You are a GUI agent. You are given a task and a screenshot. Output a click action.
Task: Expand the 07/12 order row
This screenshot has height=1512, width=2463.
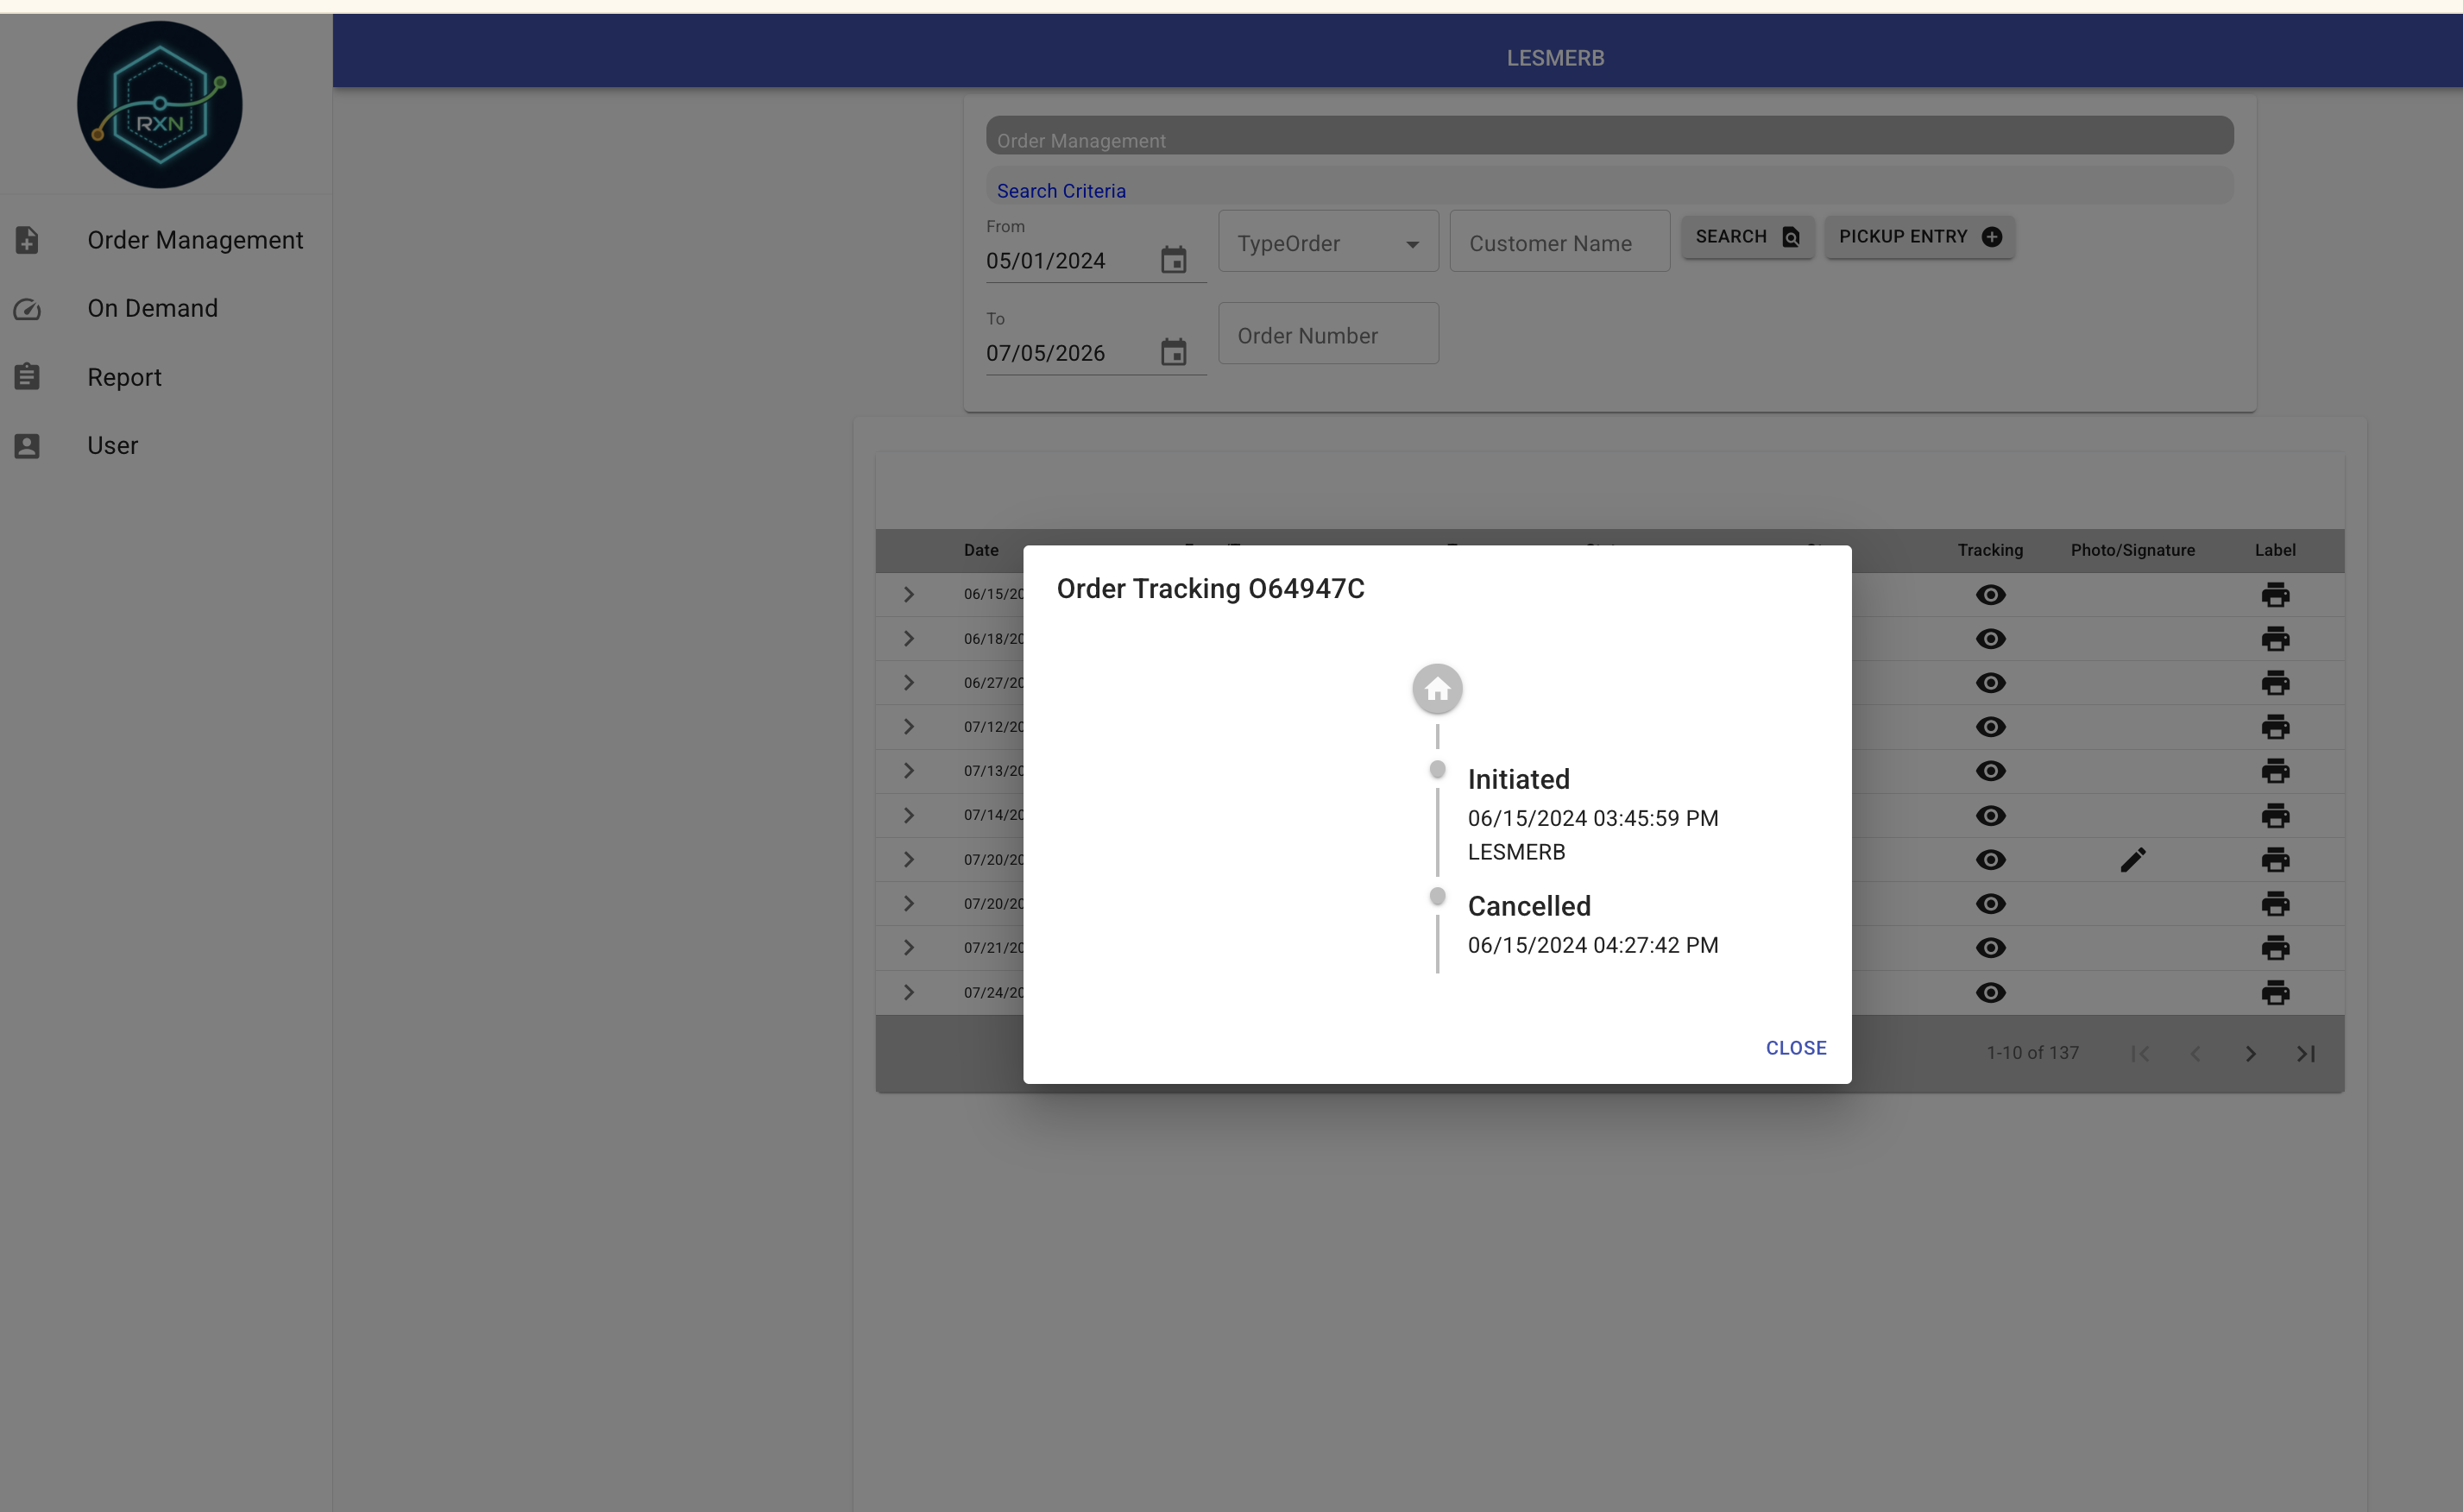[908, 726]
